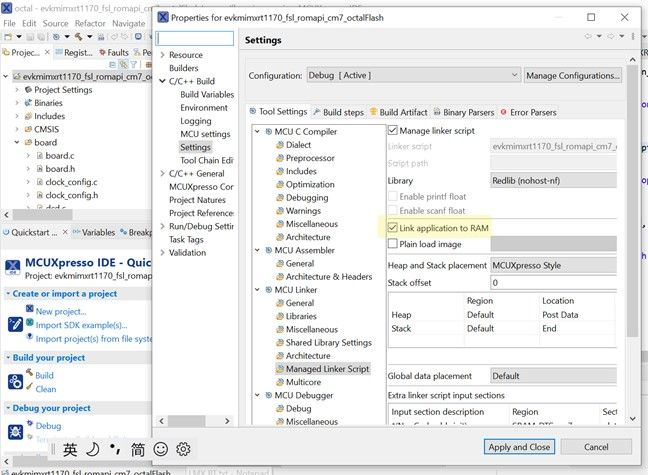Collapse the MCU Linker settings group
The image size is (648, 475).
point(257,290)
